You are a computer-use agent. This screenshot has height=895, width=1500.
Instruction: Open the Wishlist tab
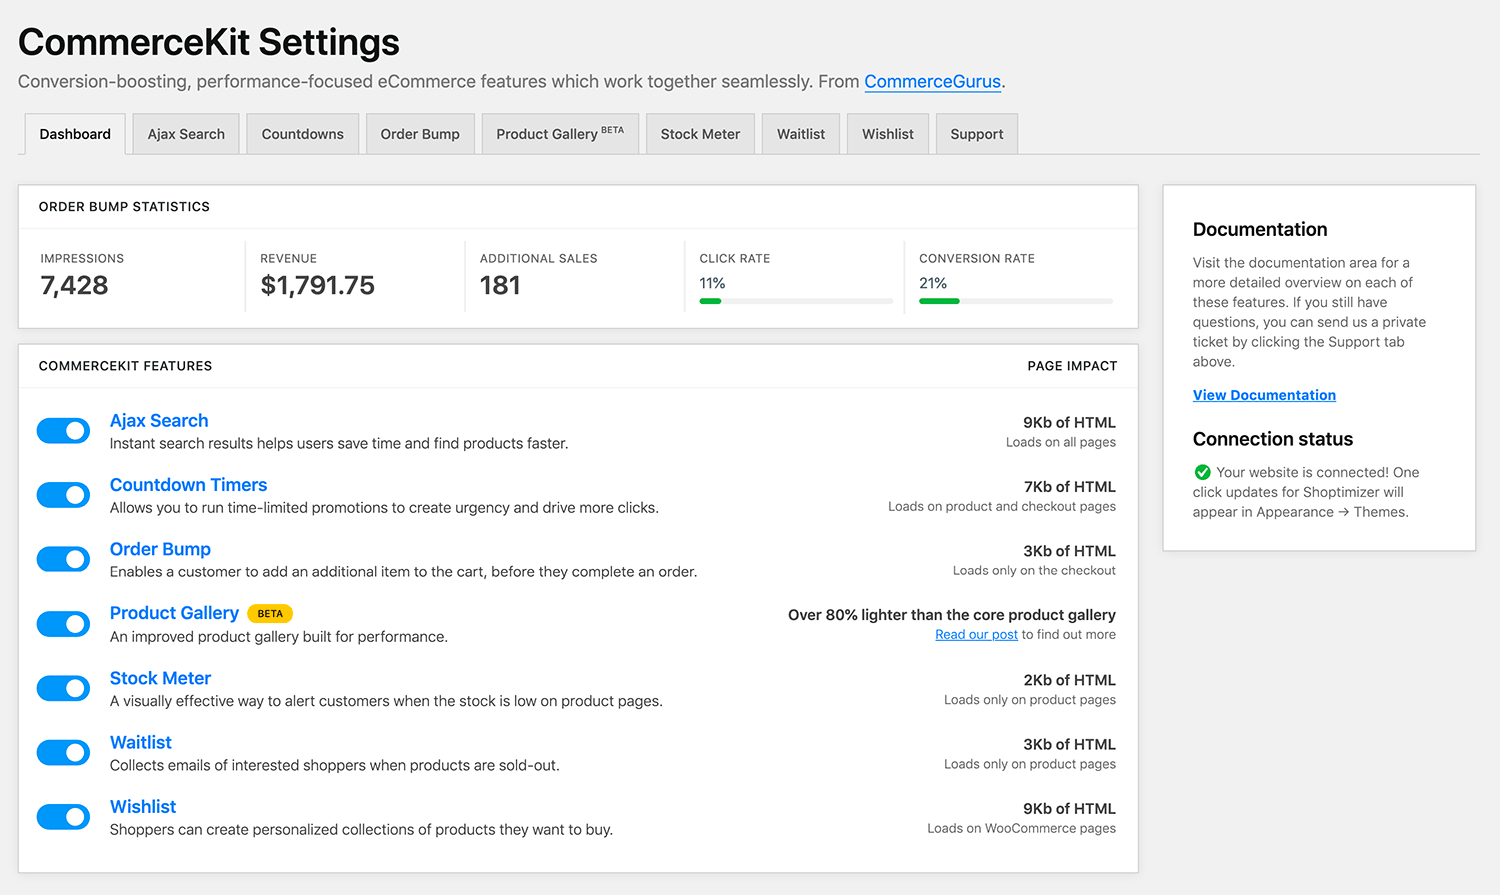click(x=888, y=134)
